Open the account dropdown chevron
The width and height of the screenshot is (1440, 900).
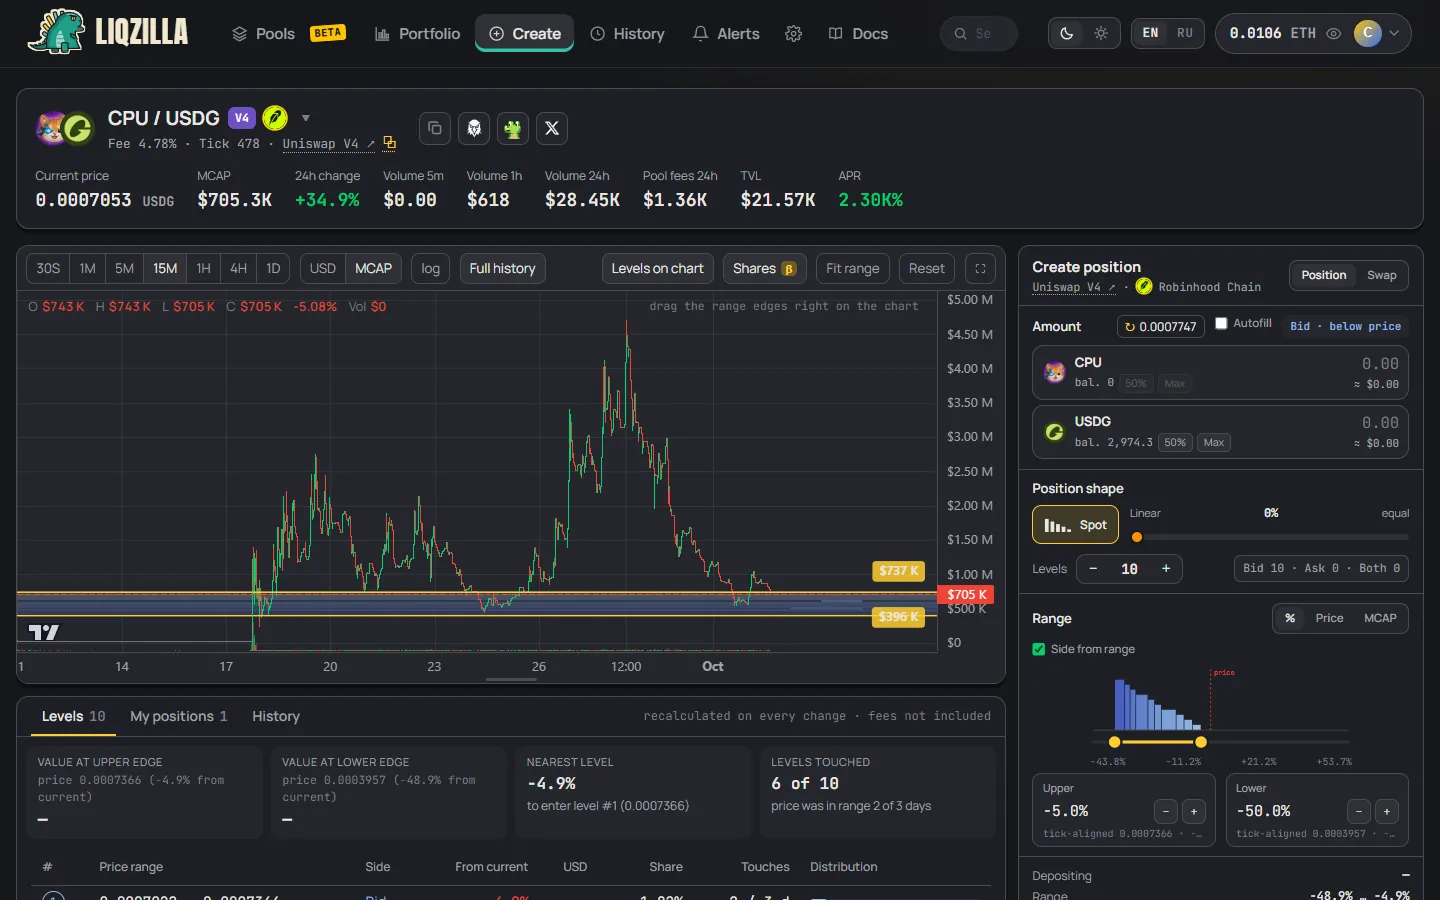coord(1394,33)
